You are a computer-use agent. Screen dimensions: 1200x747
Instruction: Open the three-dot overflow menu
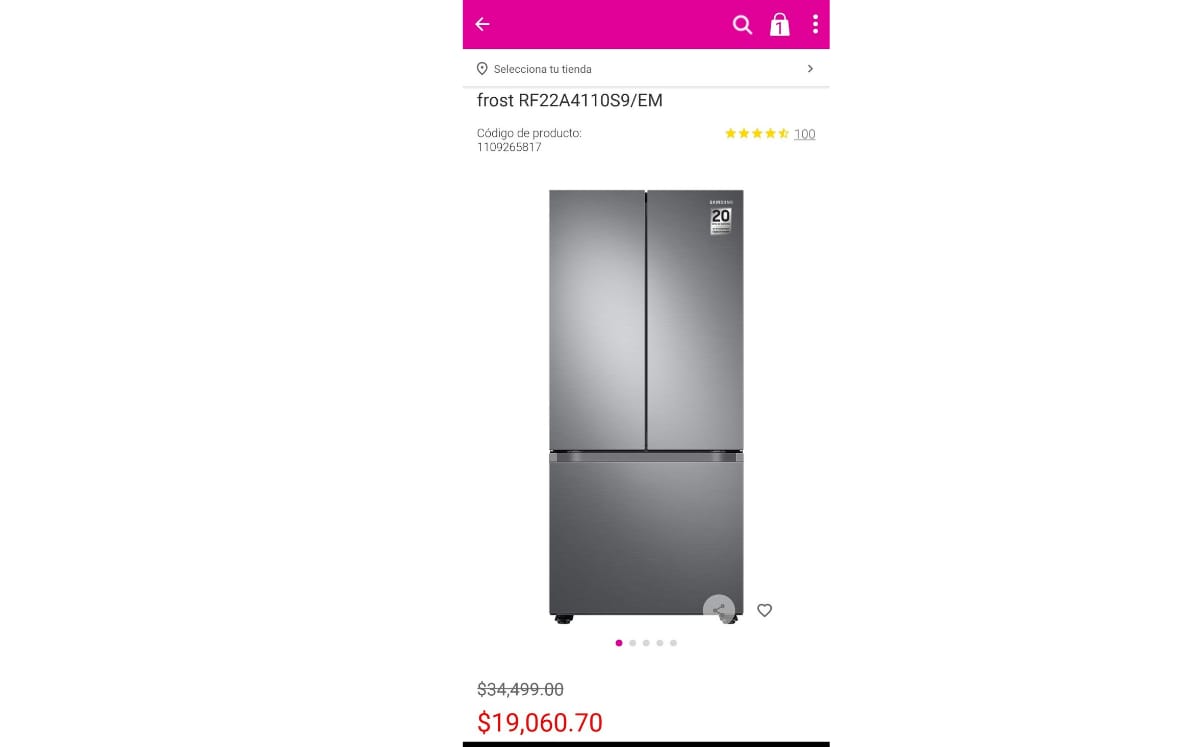click(x=815, y=24)
